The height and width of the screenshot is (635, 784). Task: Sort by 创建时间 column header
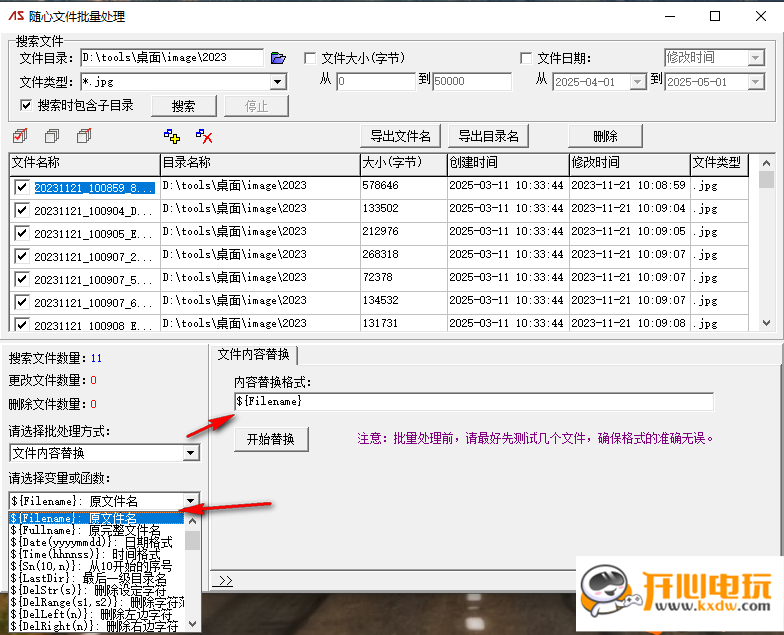point(508,163)
